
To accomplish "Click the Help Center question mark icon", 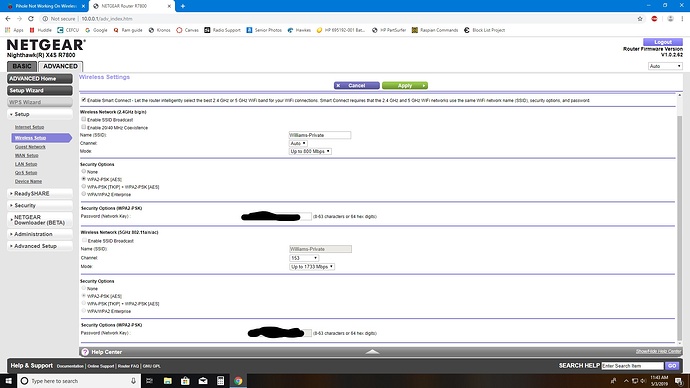I will click(85, 352).
